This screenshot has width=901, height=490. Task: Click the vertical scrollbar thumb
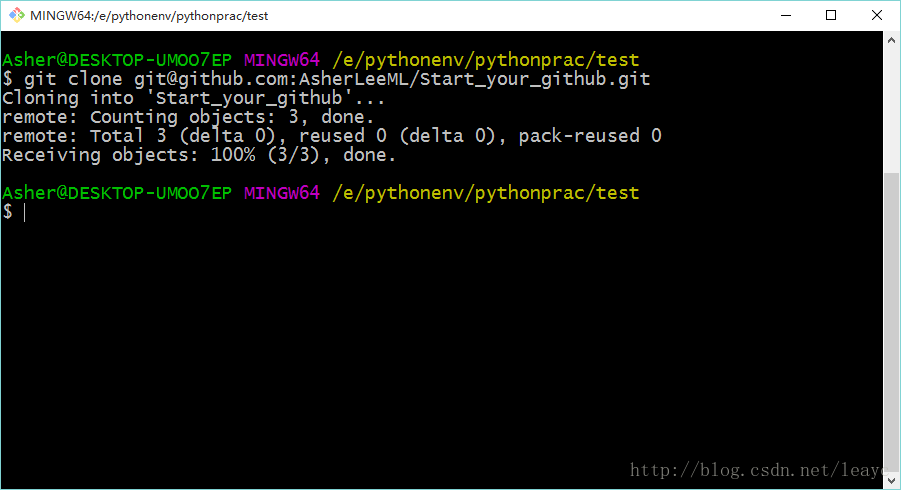click(x=891, y=322)
